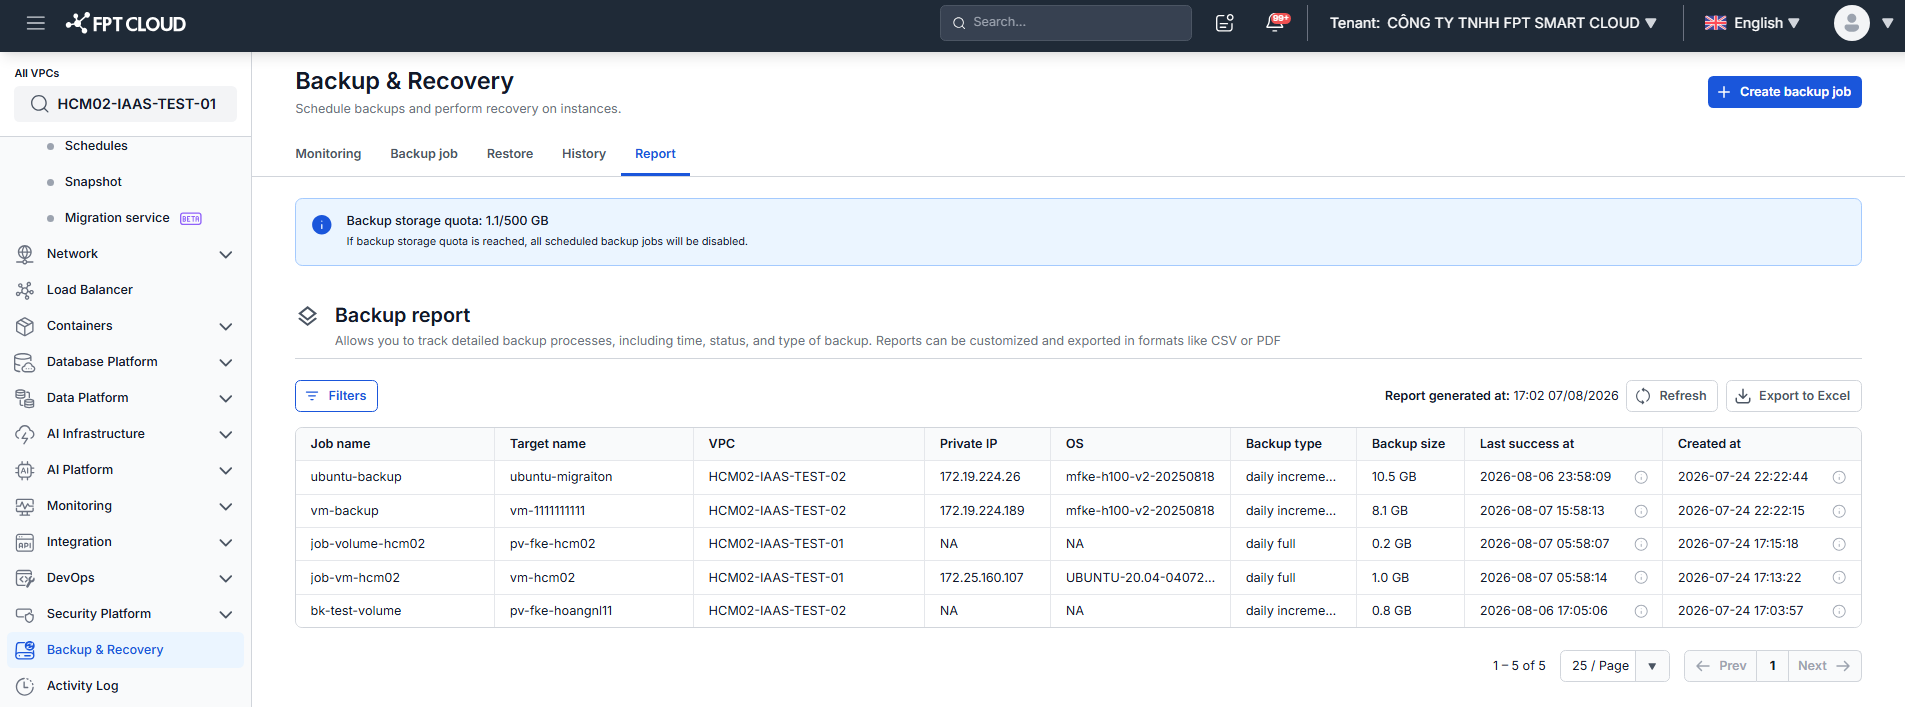1905x707 pixels.
Task: Click the Refresh button
Action: click(1672, 396)
